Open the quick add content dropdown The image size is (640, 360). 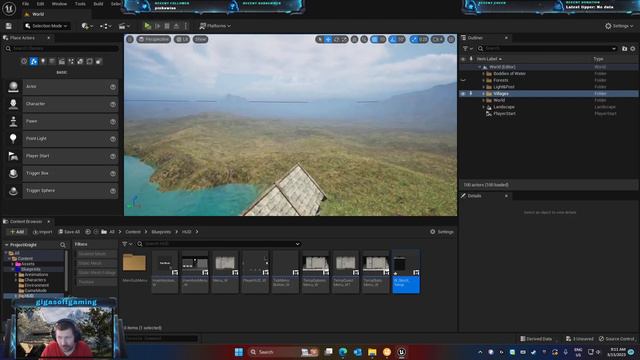87,26
